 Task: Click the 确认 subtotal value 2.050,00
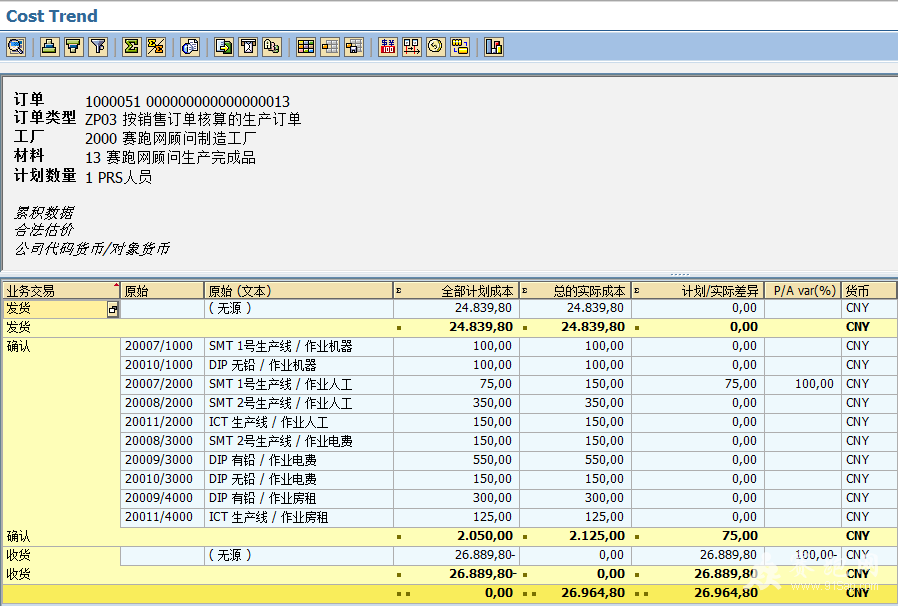coord(485,536)
